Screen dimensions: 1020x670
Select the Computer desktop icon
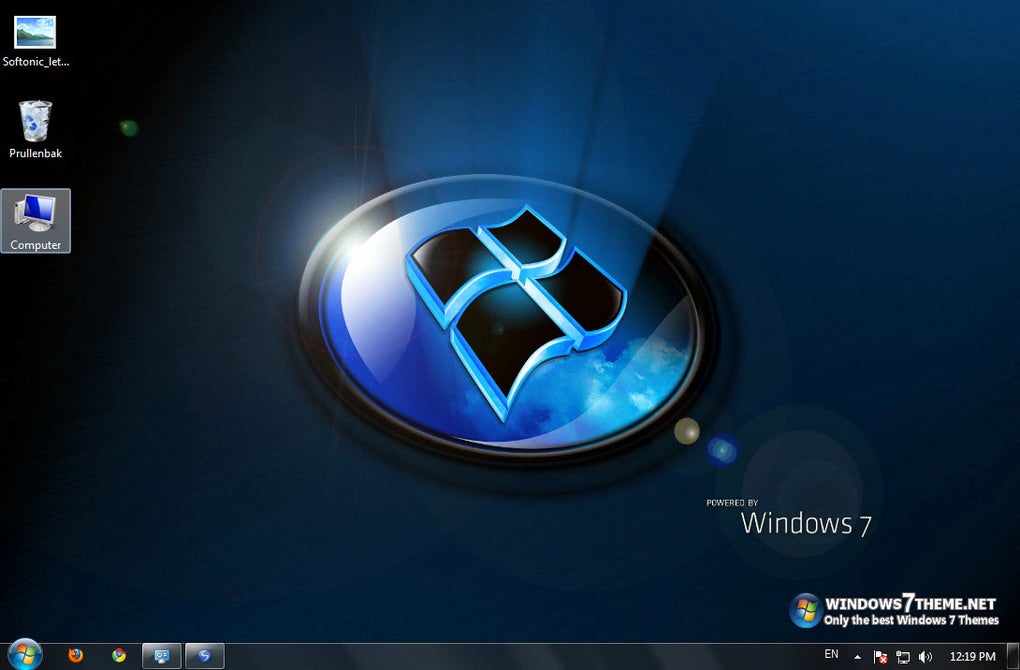(36, 221)
